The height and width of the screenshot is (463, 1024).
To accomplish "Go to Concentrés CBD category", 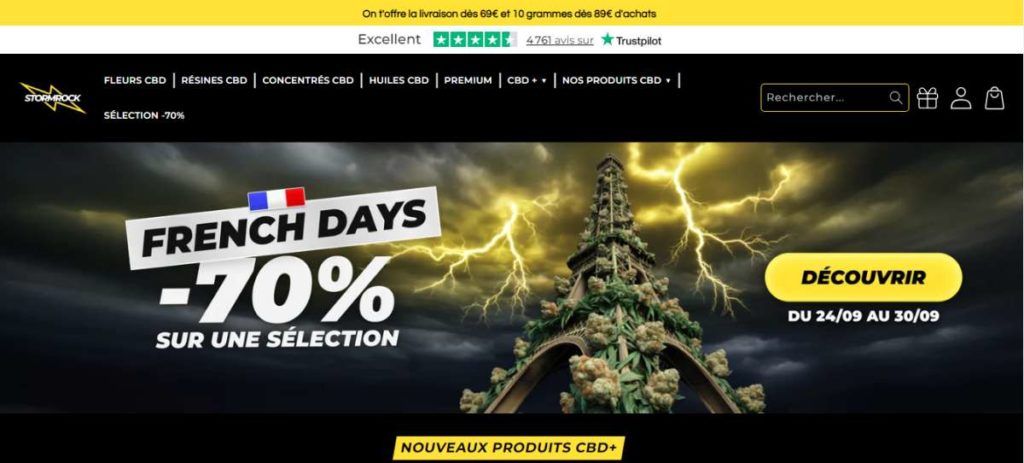I will pos(308,80).
